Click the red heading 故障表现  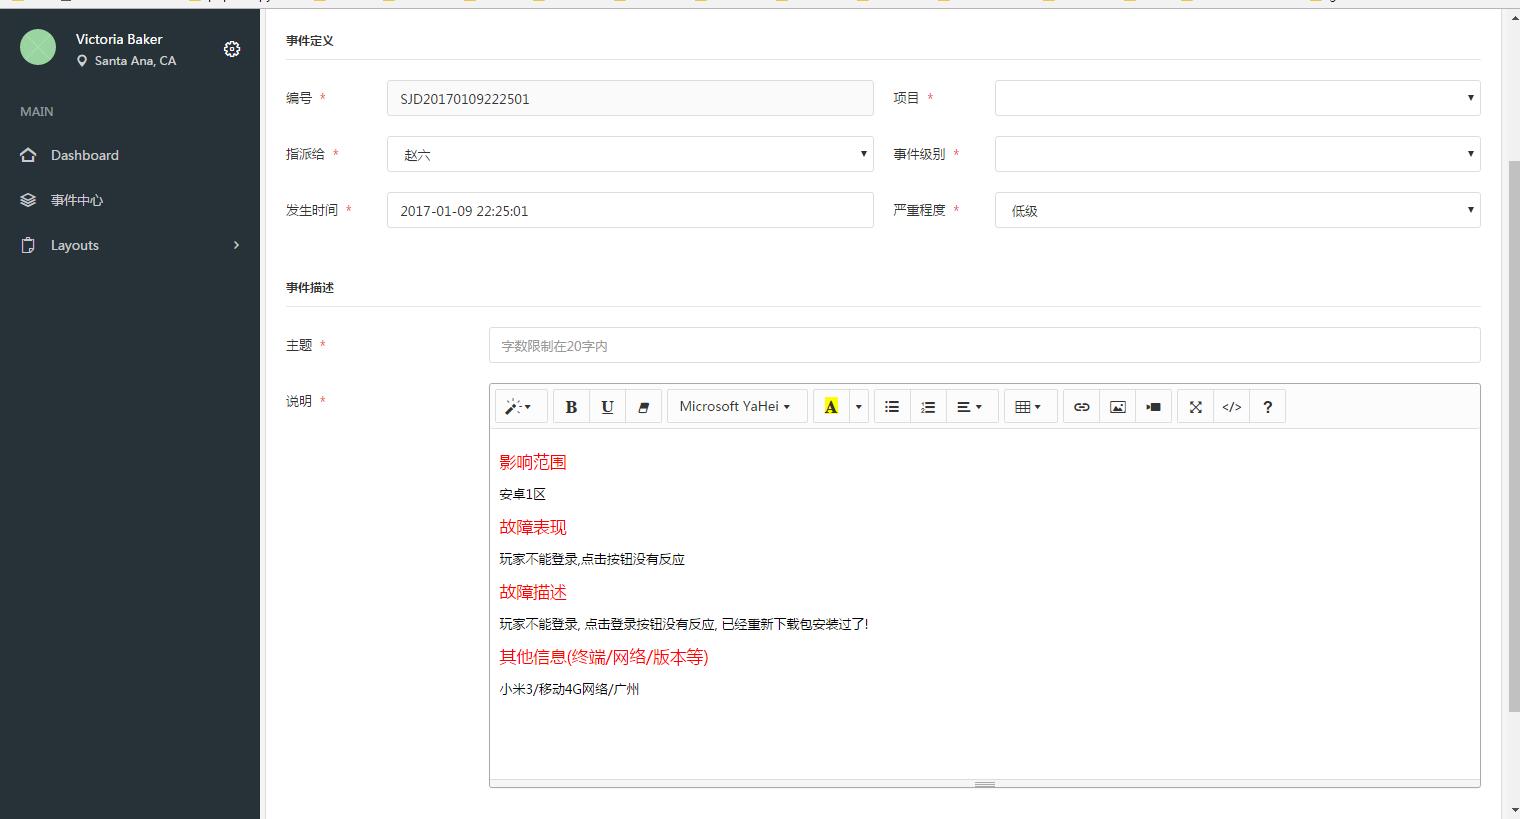(x=533, y=527)
